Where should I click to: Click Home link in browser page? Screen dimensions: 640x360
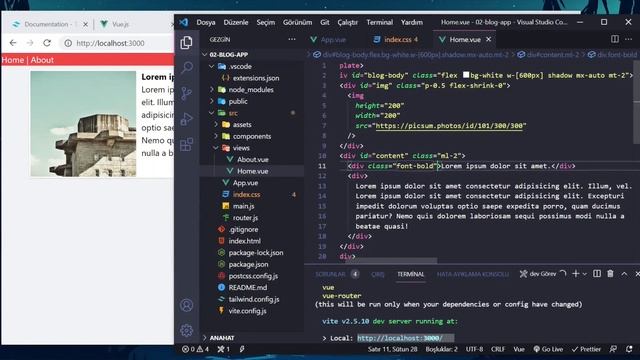(x=13, y=60)
